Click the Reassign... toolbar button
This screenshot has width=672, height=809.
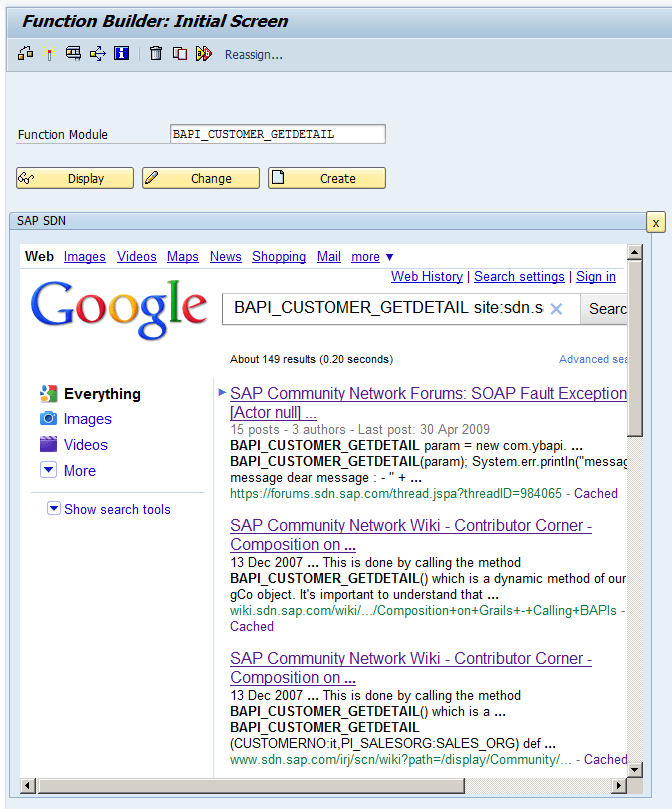253,55
